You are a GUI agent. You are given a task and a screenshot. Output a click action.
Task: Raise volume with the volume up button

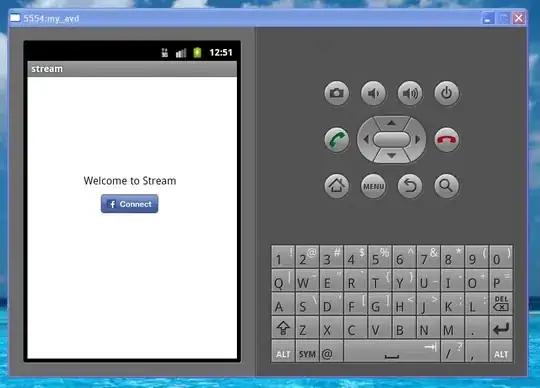click(x=410, y=93)
